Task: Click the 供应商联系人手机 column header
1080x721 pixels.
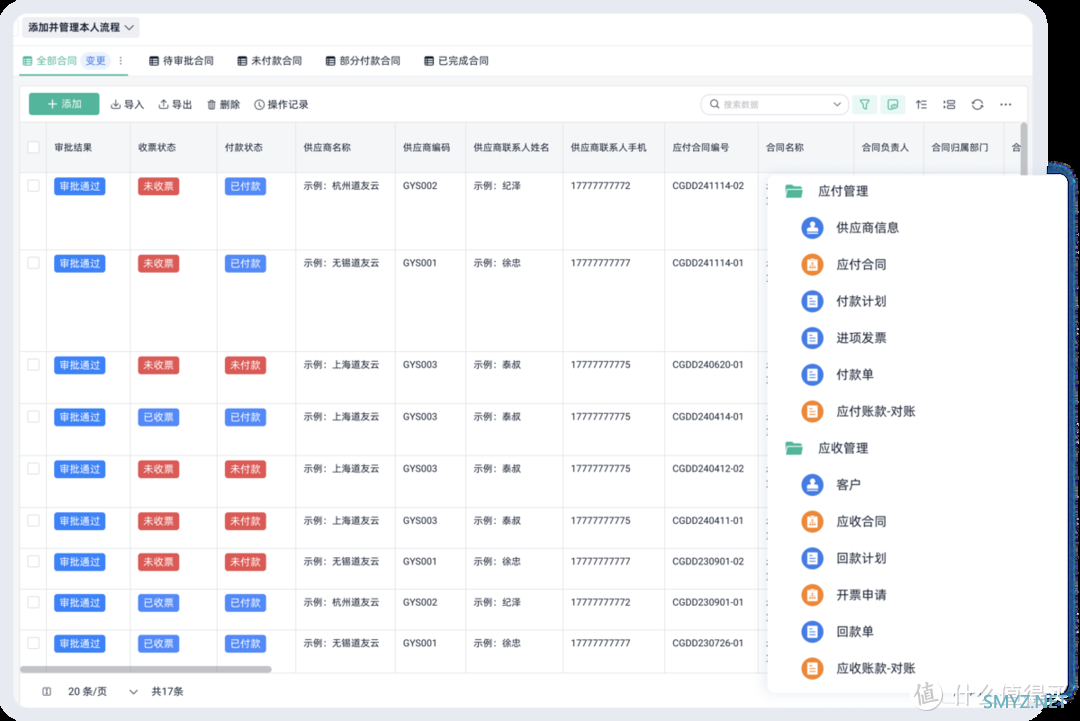Action: (x=609, y=147)
